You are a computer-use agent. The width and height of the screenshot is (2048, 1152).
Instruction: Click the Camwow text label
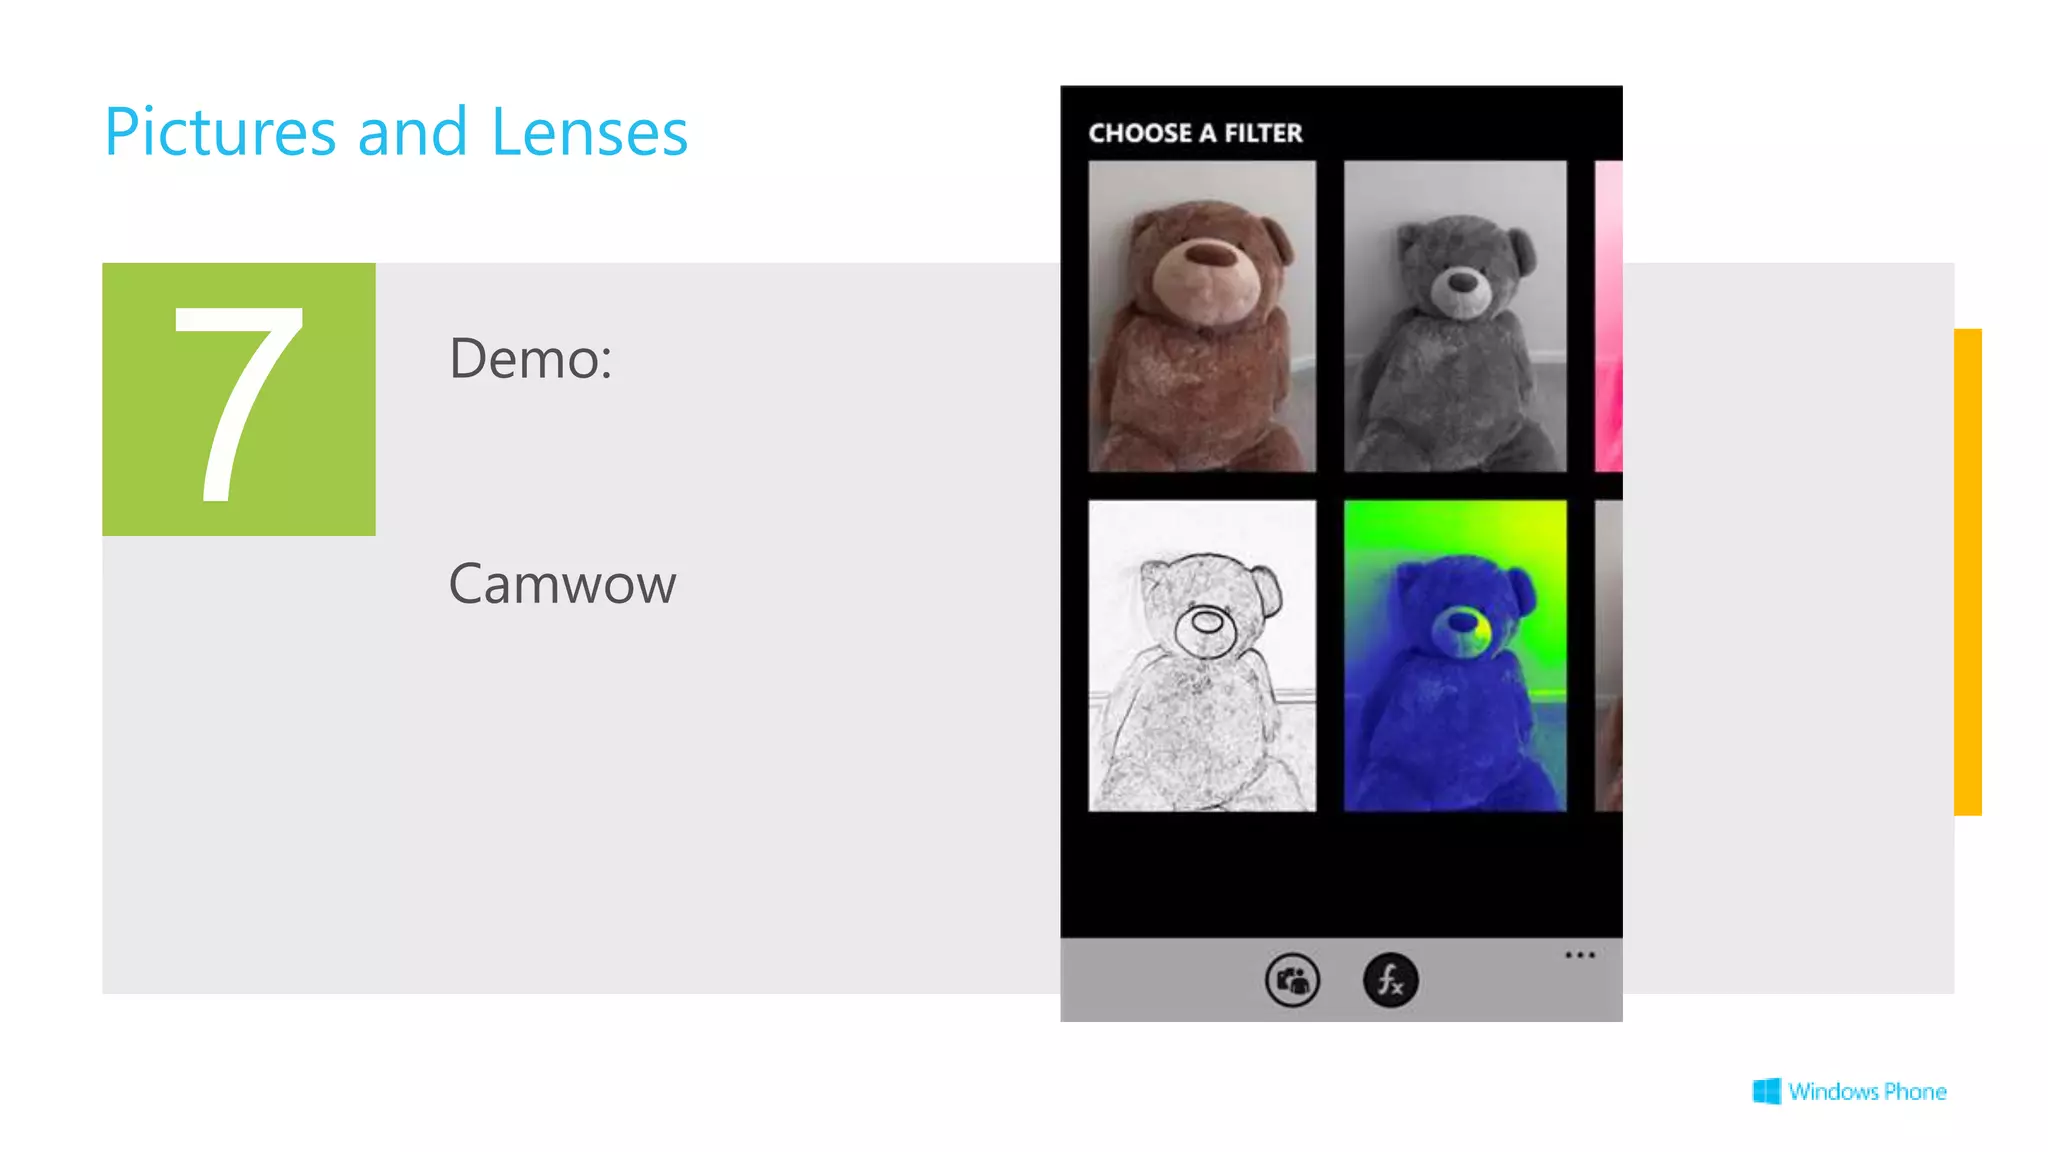click(x=562, y=584)
